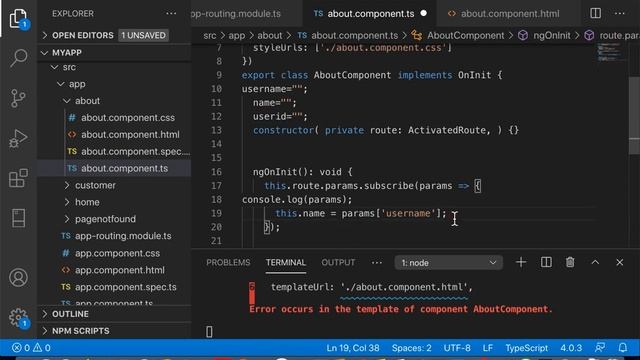Open the PROBLEMS panel tab
The width and height of the screenshot is (640, 360).
pos(228,262)
